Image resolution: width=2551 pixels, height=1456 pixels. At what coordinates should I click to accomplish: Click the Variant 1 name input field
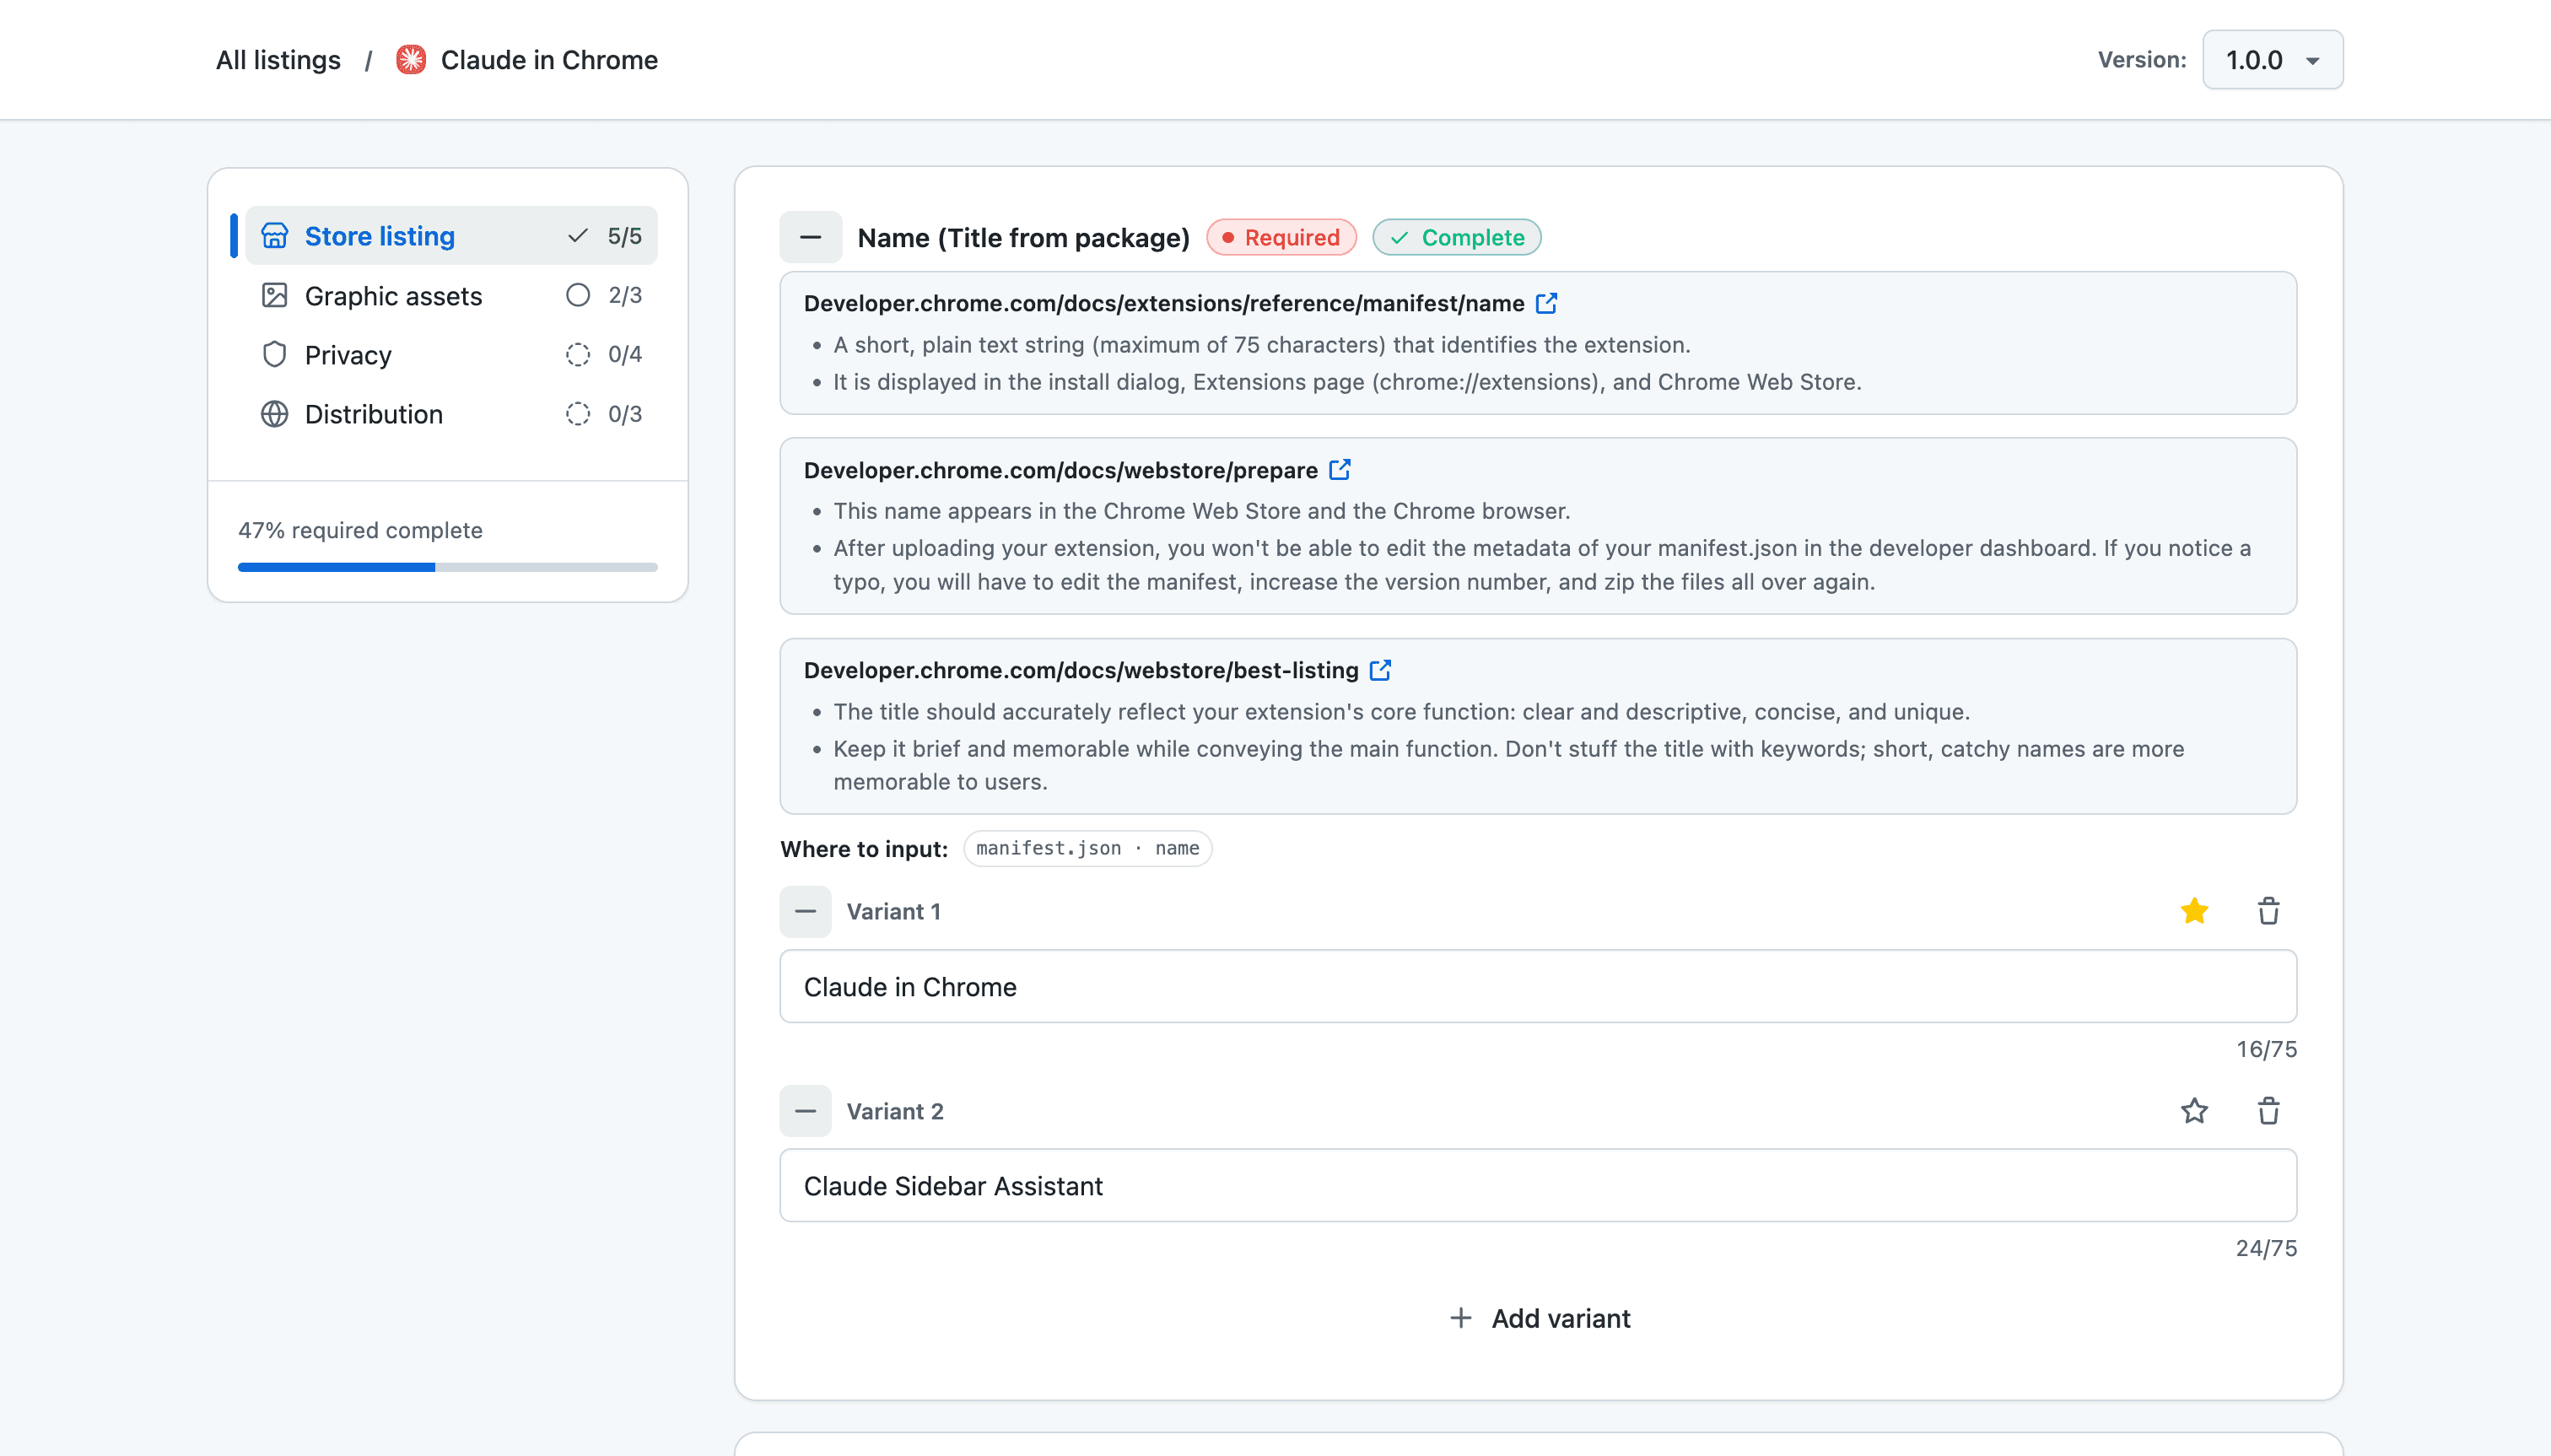pos(1538,986)
